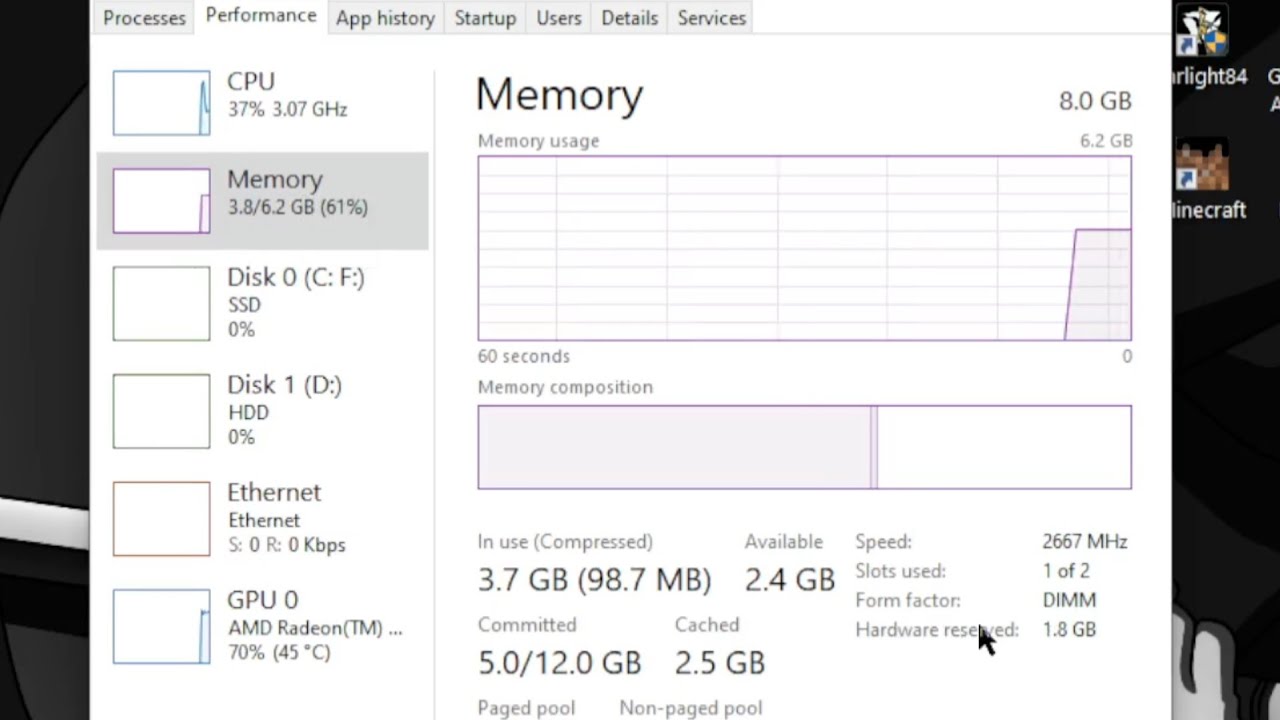
Task: Switch to the Startup tab
Action: tap(485, 18)
